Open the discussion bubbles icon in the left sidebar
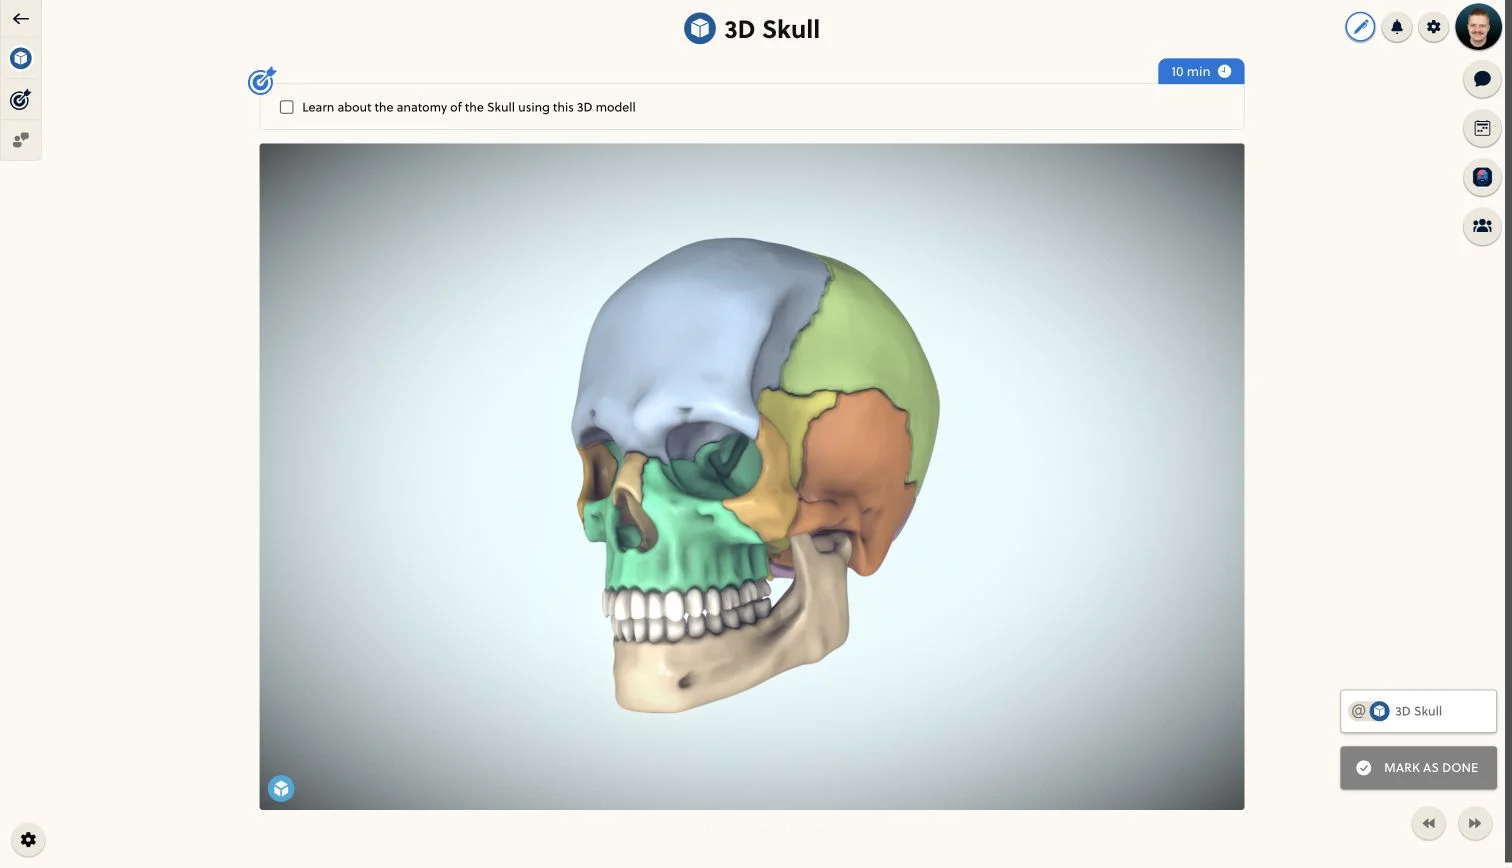The width and height of the screenshot is (1512, 868). tap(20, 140)
